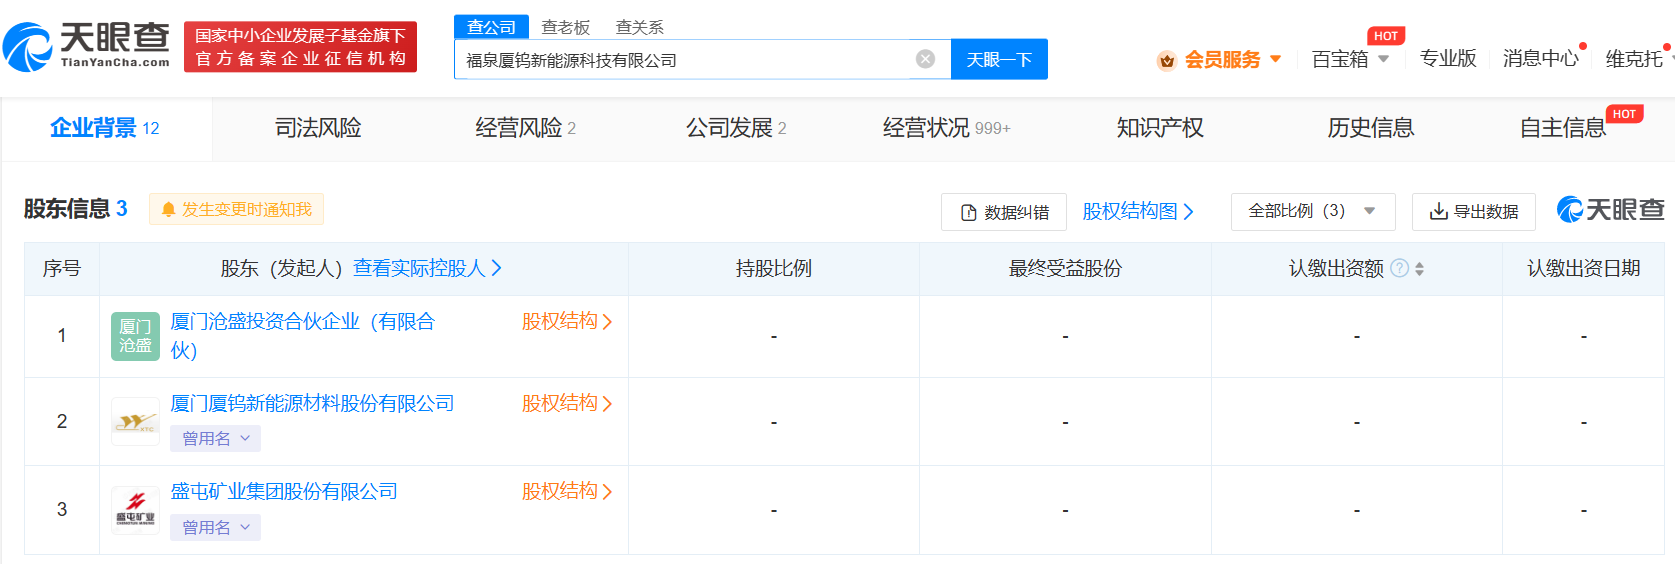Click the 国家中小企业发展子基金 red banner
Viewport: 1675px width, 564px height.
(x=300, y=47)
